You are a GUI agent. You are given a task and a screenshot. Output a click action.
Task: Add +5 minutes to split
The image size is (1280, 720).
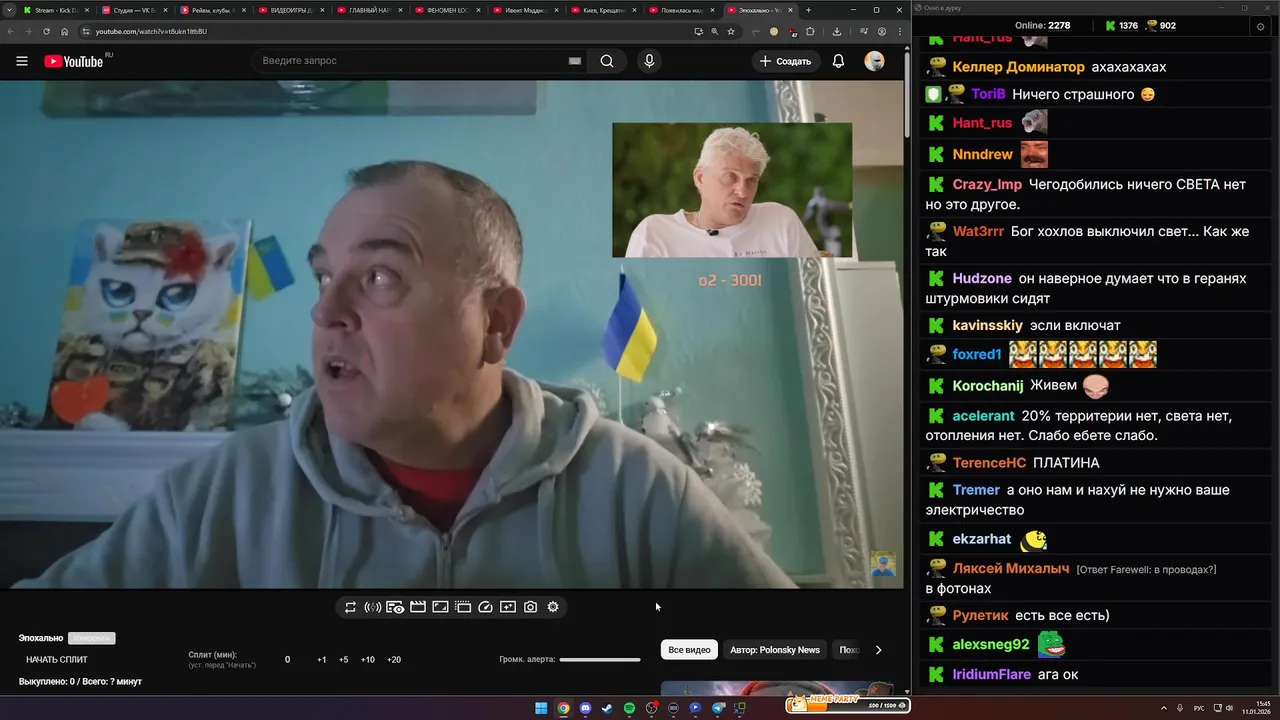(344, 660)
